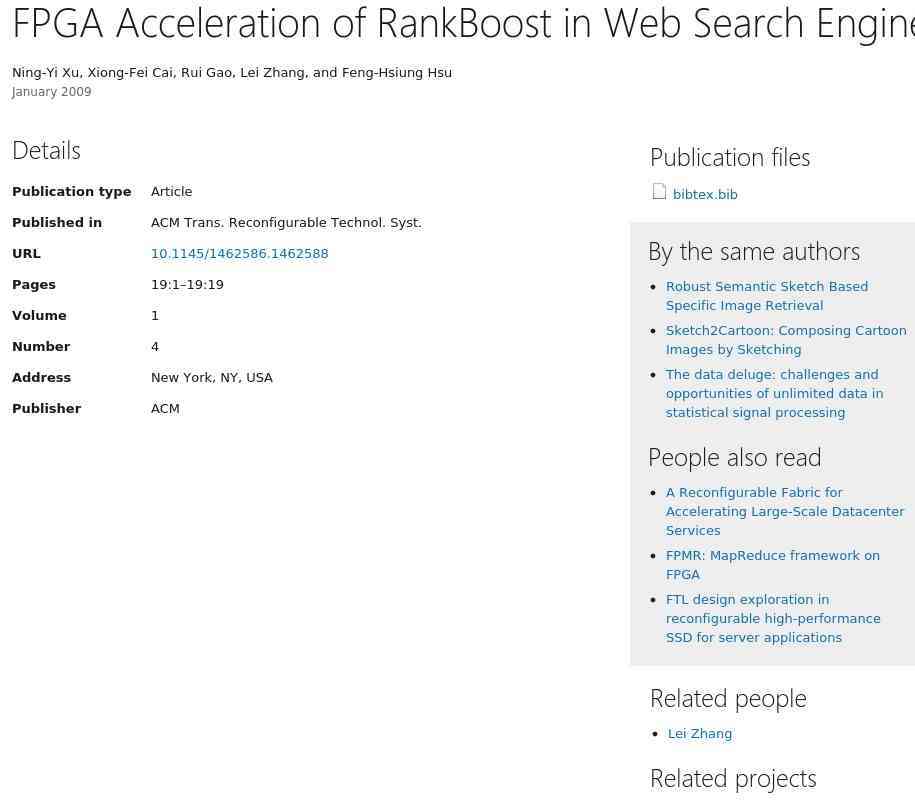Image resolution: width=915 pixels, height=800 pixels.
Task: Click the By the same authors heading
Action: (x=753, y=252)
